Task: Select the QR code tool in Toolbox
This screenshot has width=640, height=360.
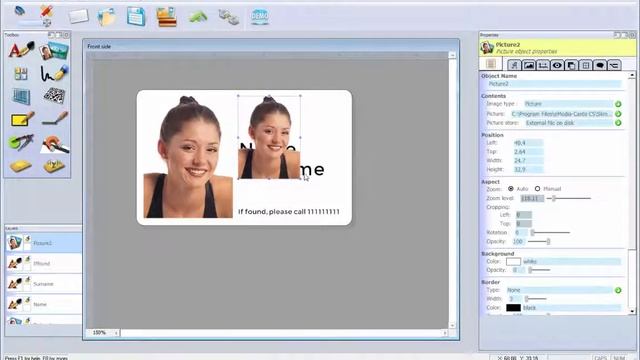Action: tap(54, 96)
